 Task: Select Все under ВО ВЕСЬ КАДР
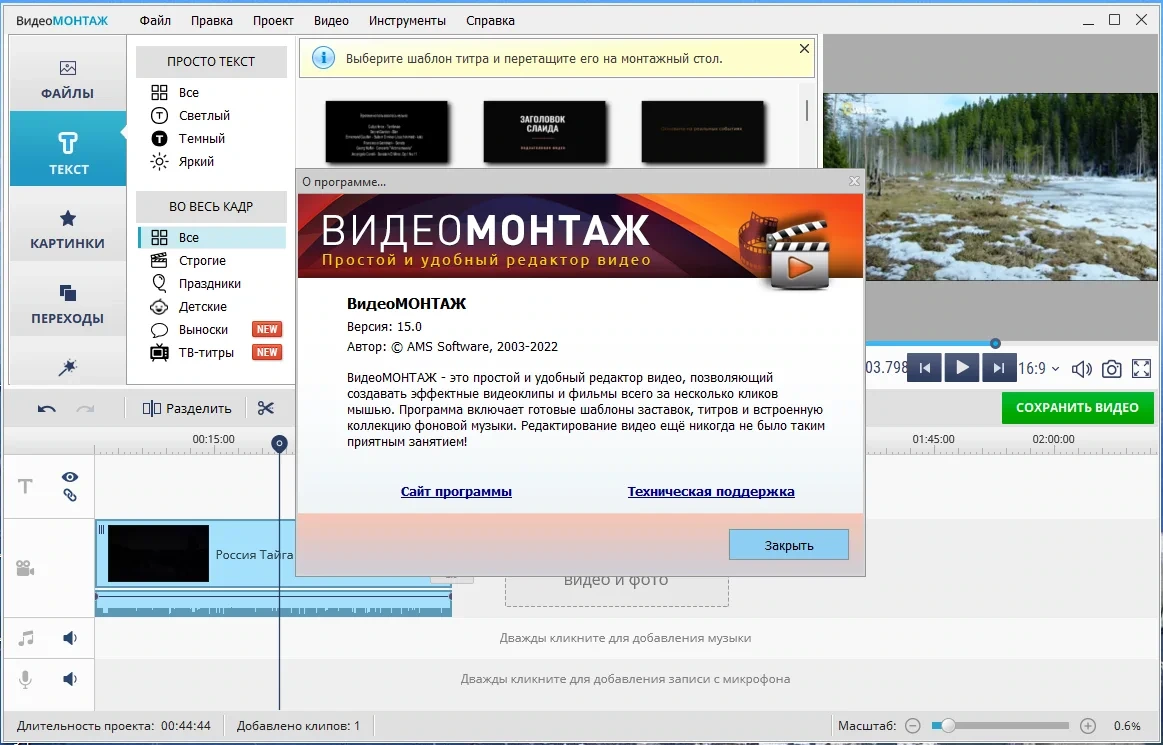[x=211, y=237]
